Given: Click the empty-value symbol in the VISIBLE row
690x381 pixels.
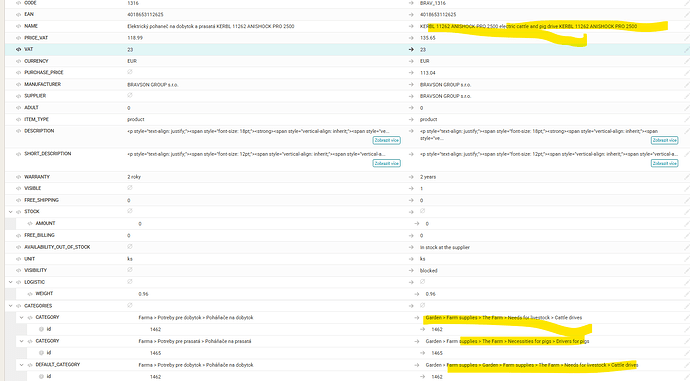Looking at the screenshot, I should pos(130,188).
